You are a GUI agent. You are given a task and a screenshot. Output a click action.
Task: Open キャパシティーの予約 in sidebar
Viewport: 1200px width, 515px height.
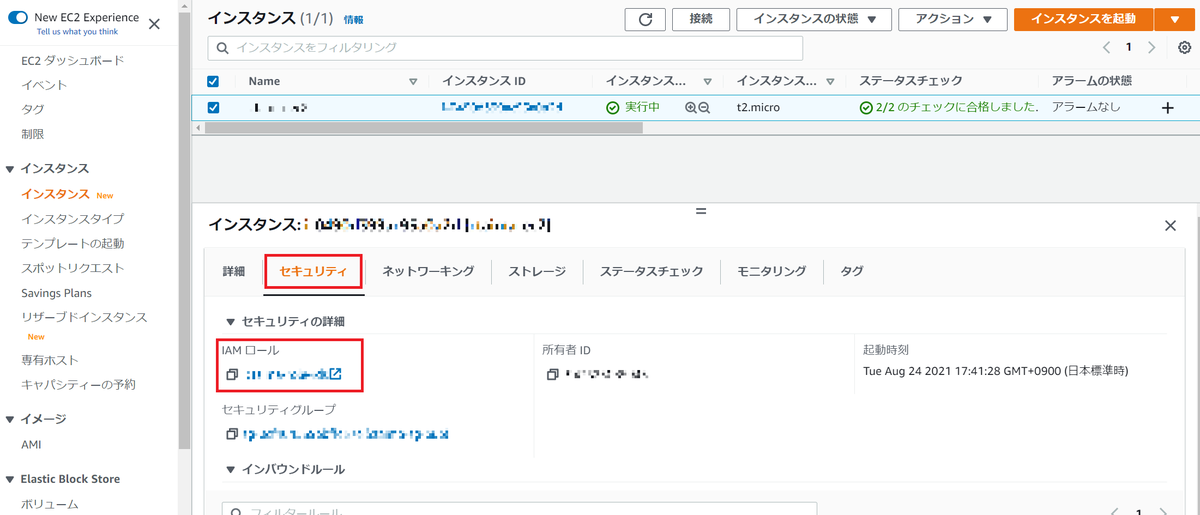pos(78,384)
